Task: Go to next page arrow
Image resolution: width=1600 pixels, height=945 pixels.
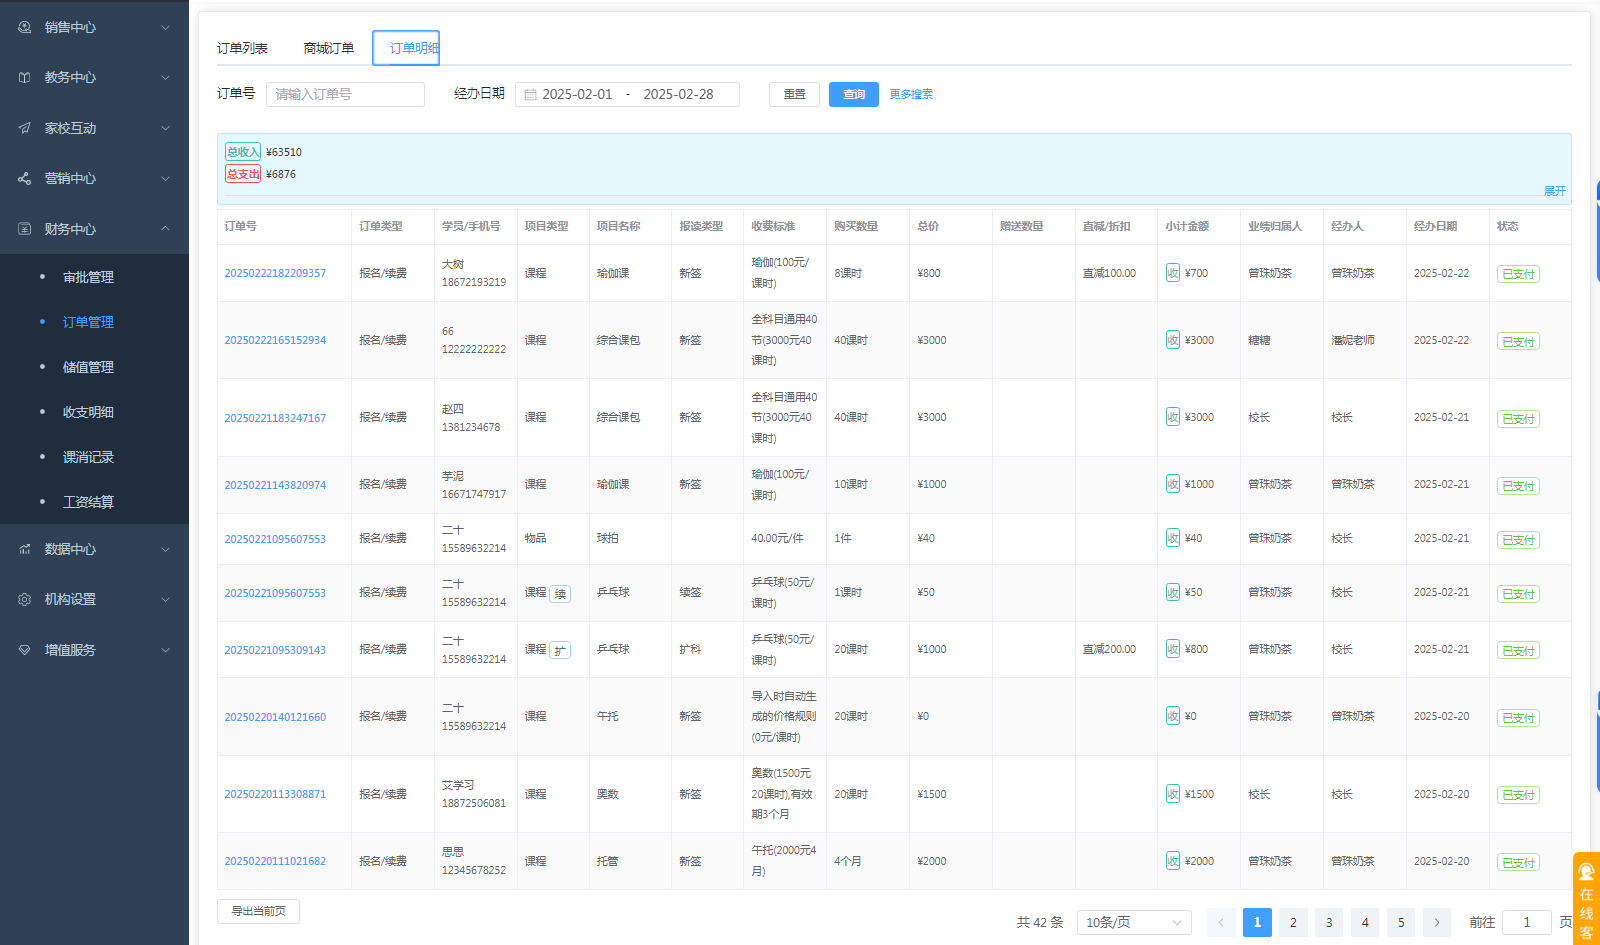Action: click(x=1437, y=922)
